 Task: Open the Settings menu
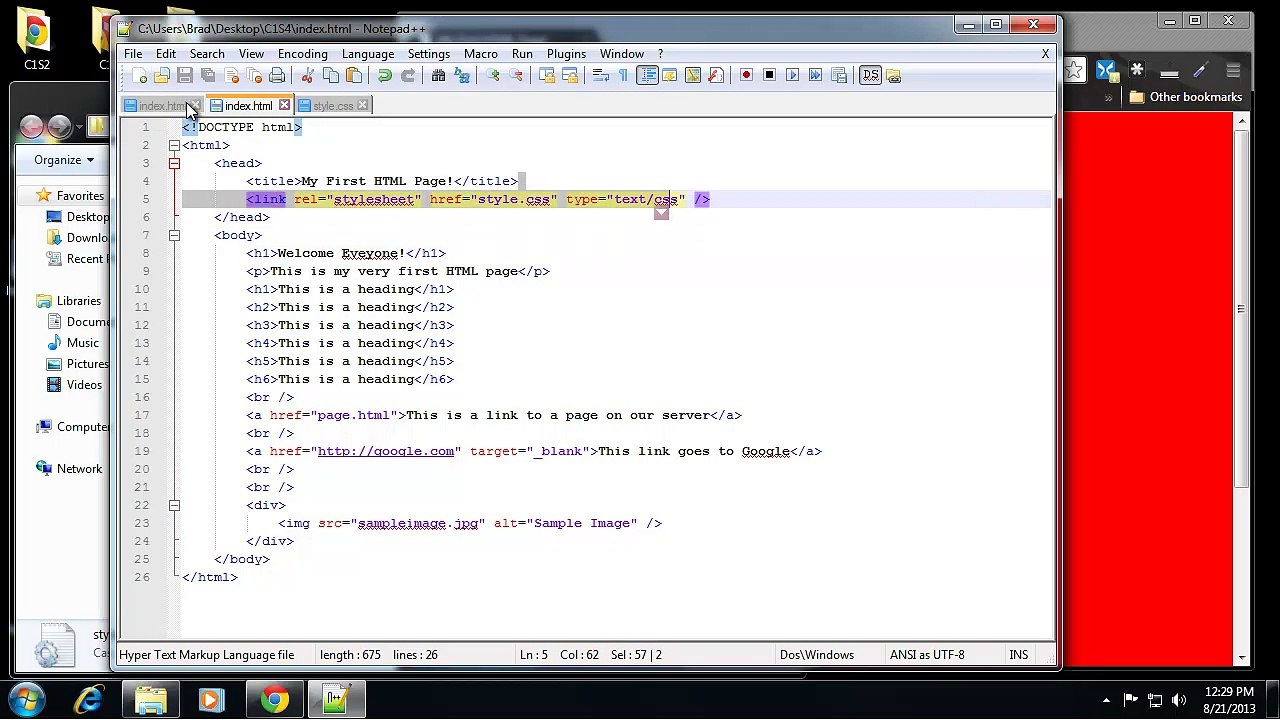429,54
